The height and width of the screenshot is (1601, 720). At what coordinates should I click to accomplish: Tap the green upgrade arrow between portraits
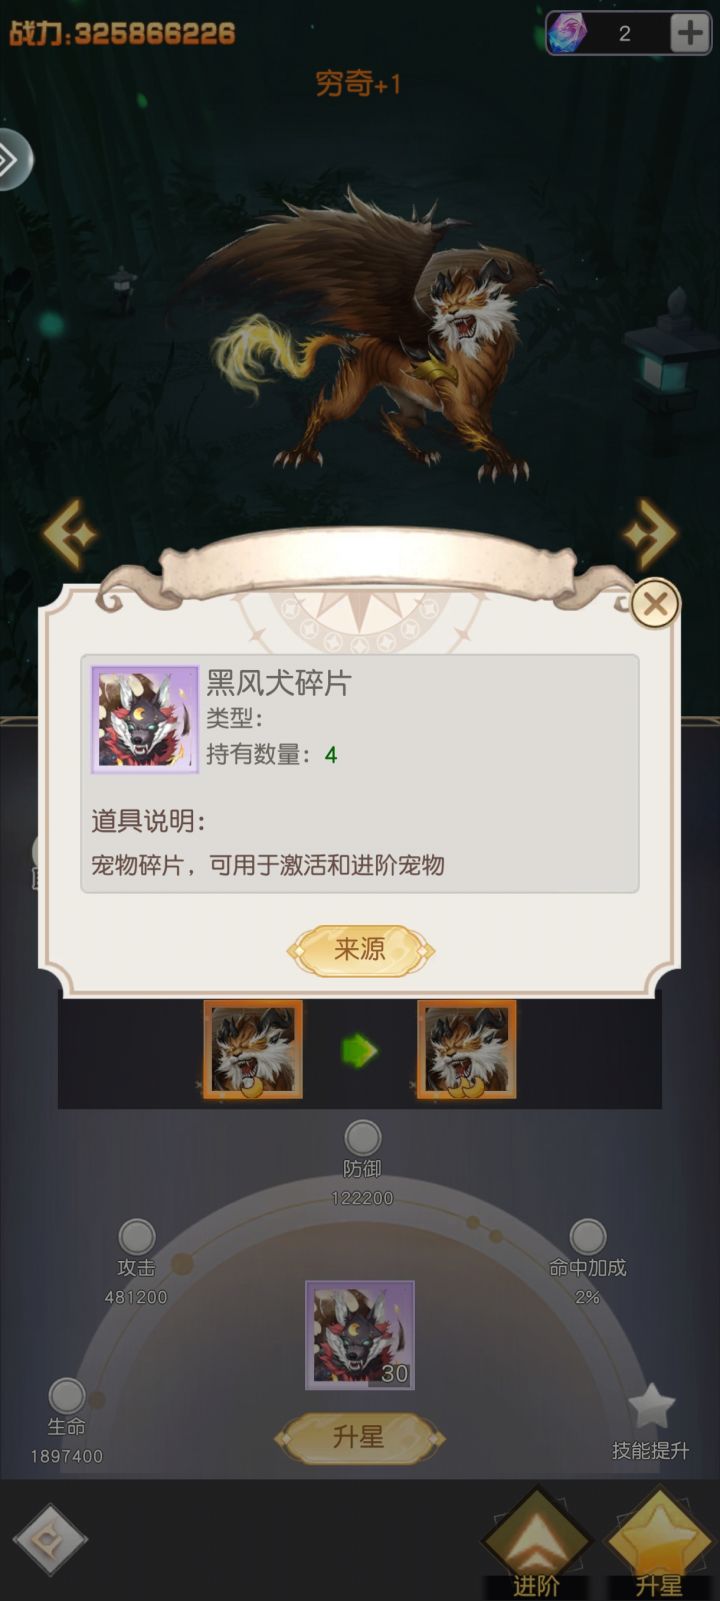(359, 1051)
